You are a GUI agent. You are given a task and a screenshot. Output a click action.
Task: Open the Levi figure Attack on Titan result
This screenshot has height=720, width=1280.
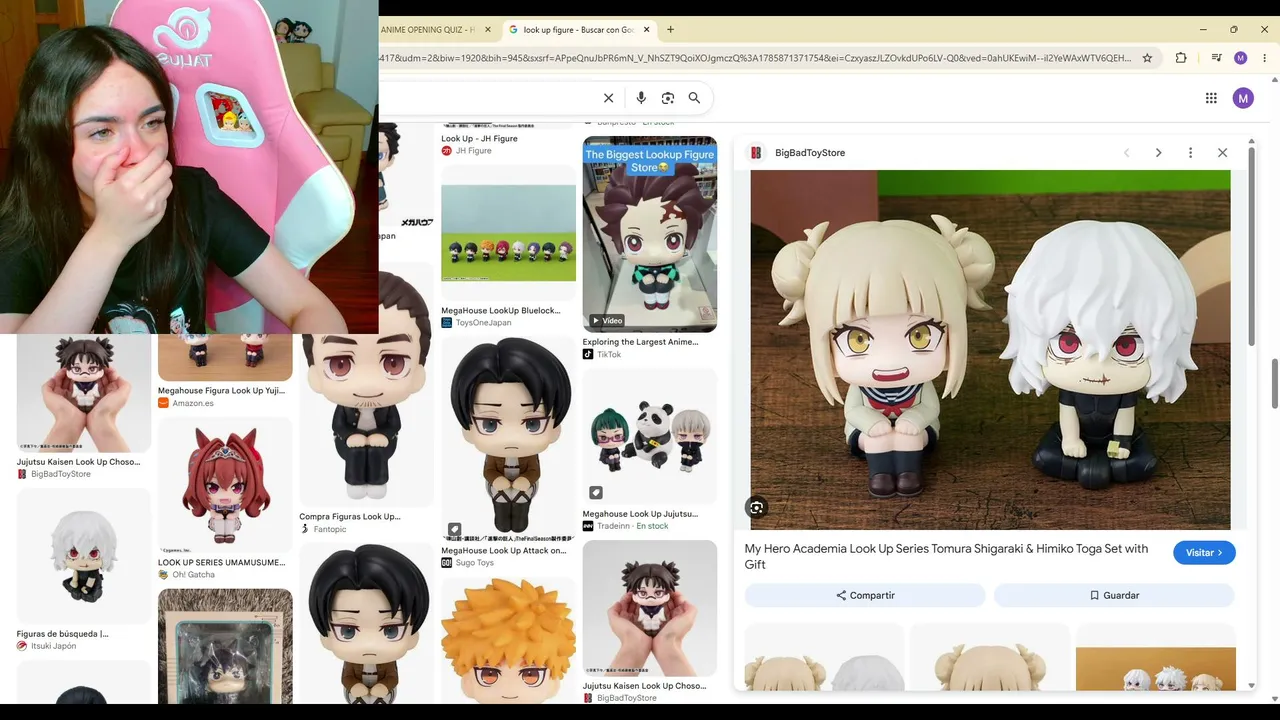coord(509,438)
